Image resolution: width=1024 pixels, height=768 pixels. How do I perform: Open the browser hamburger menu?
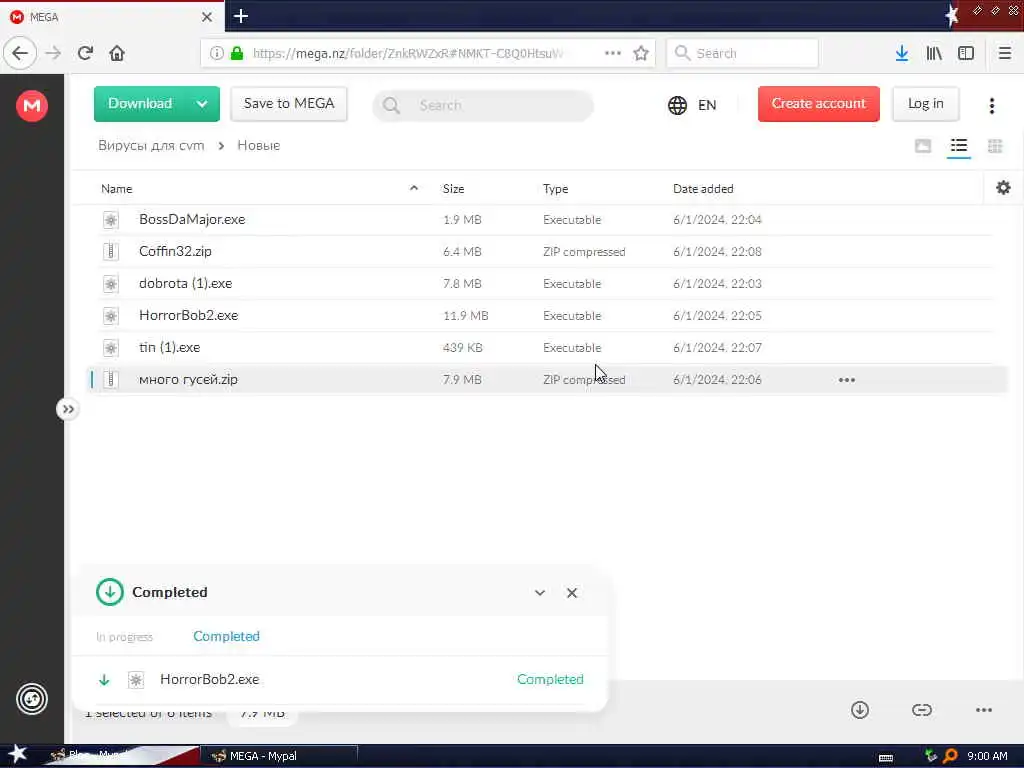click(1005, 53)
